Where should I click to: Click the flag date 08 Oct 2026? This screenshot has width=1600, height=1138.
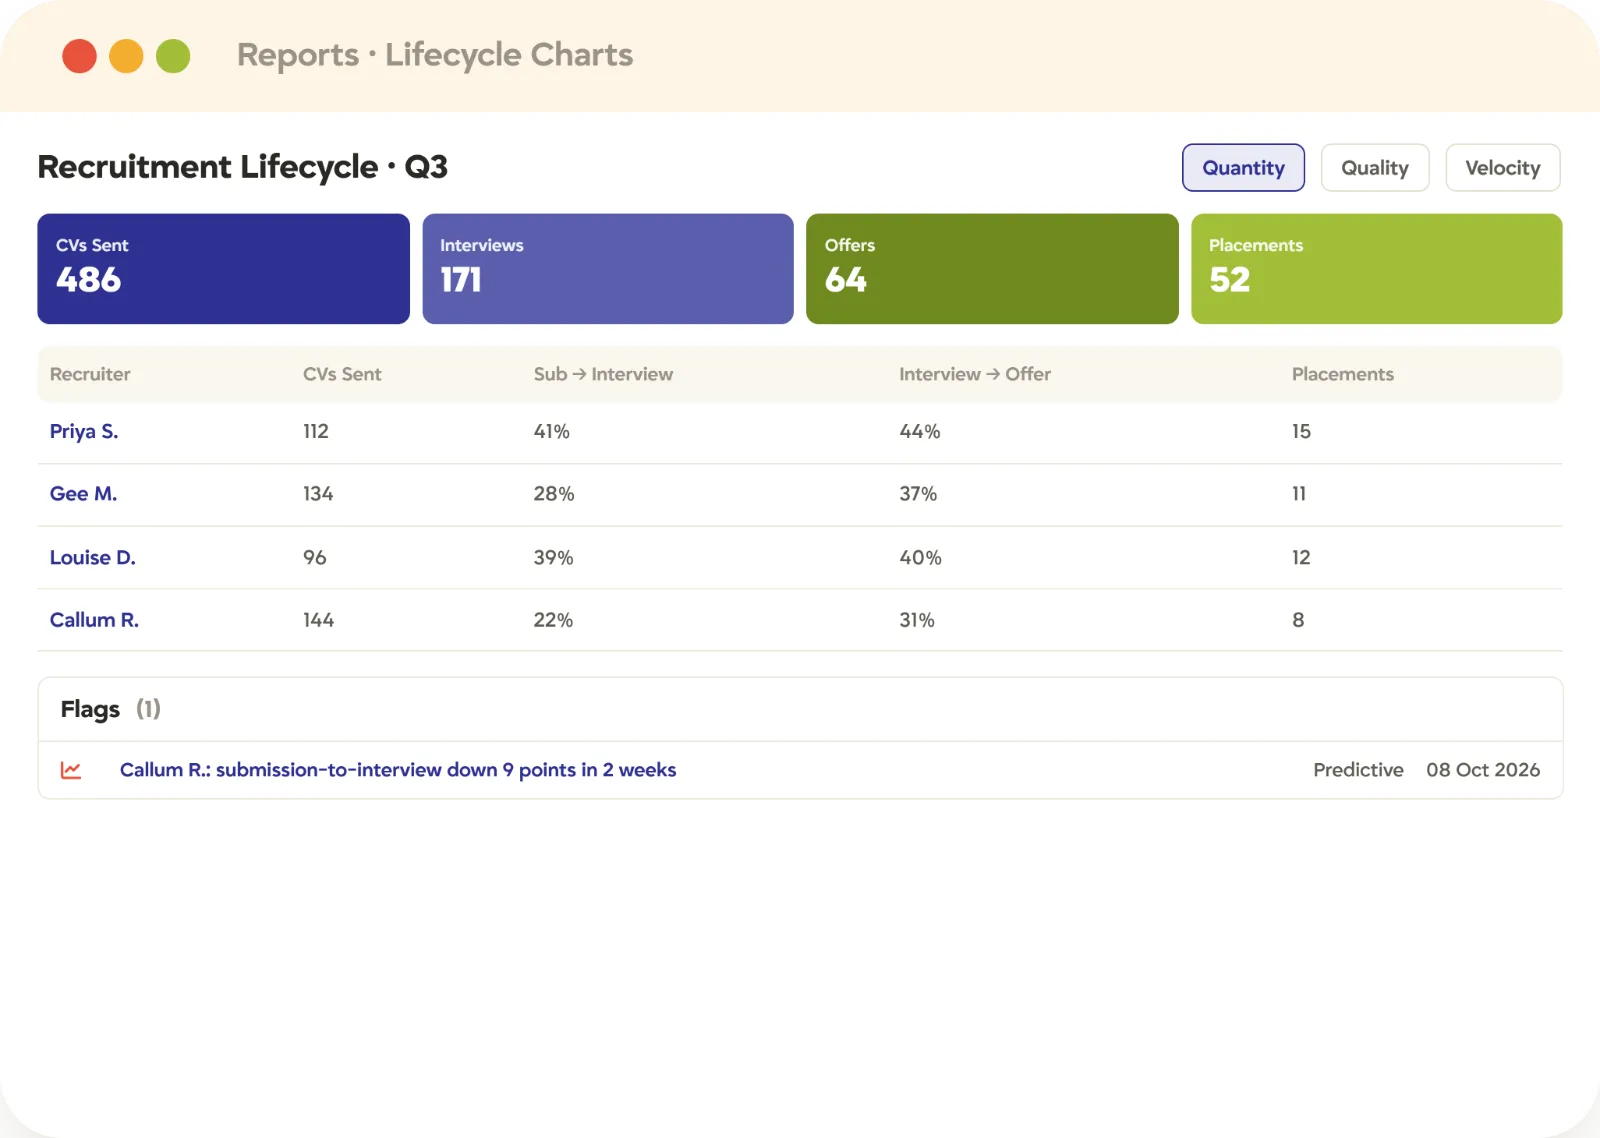[1483, 770]
